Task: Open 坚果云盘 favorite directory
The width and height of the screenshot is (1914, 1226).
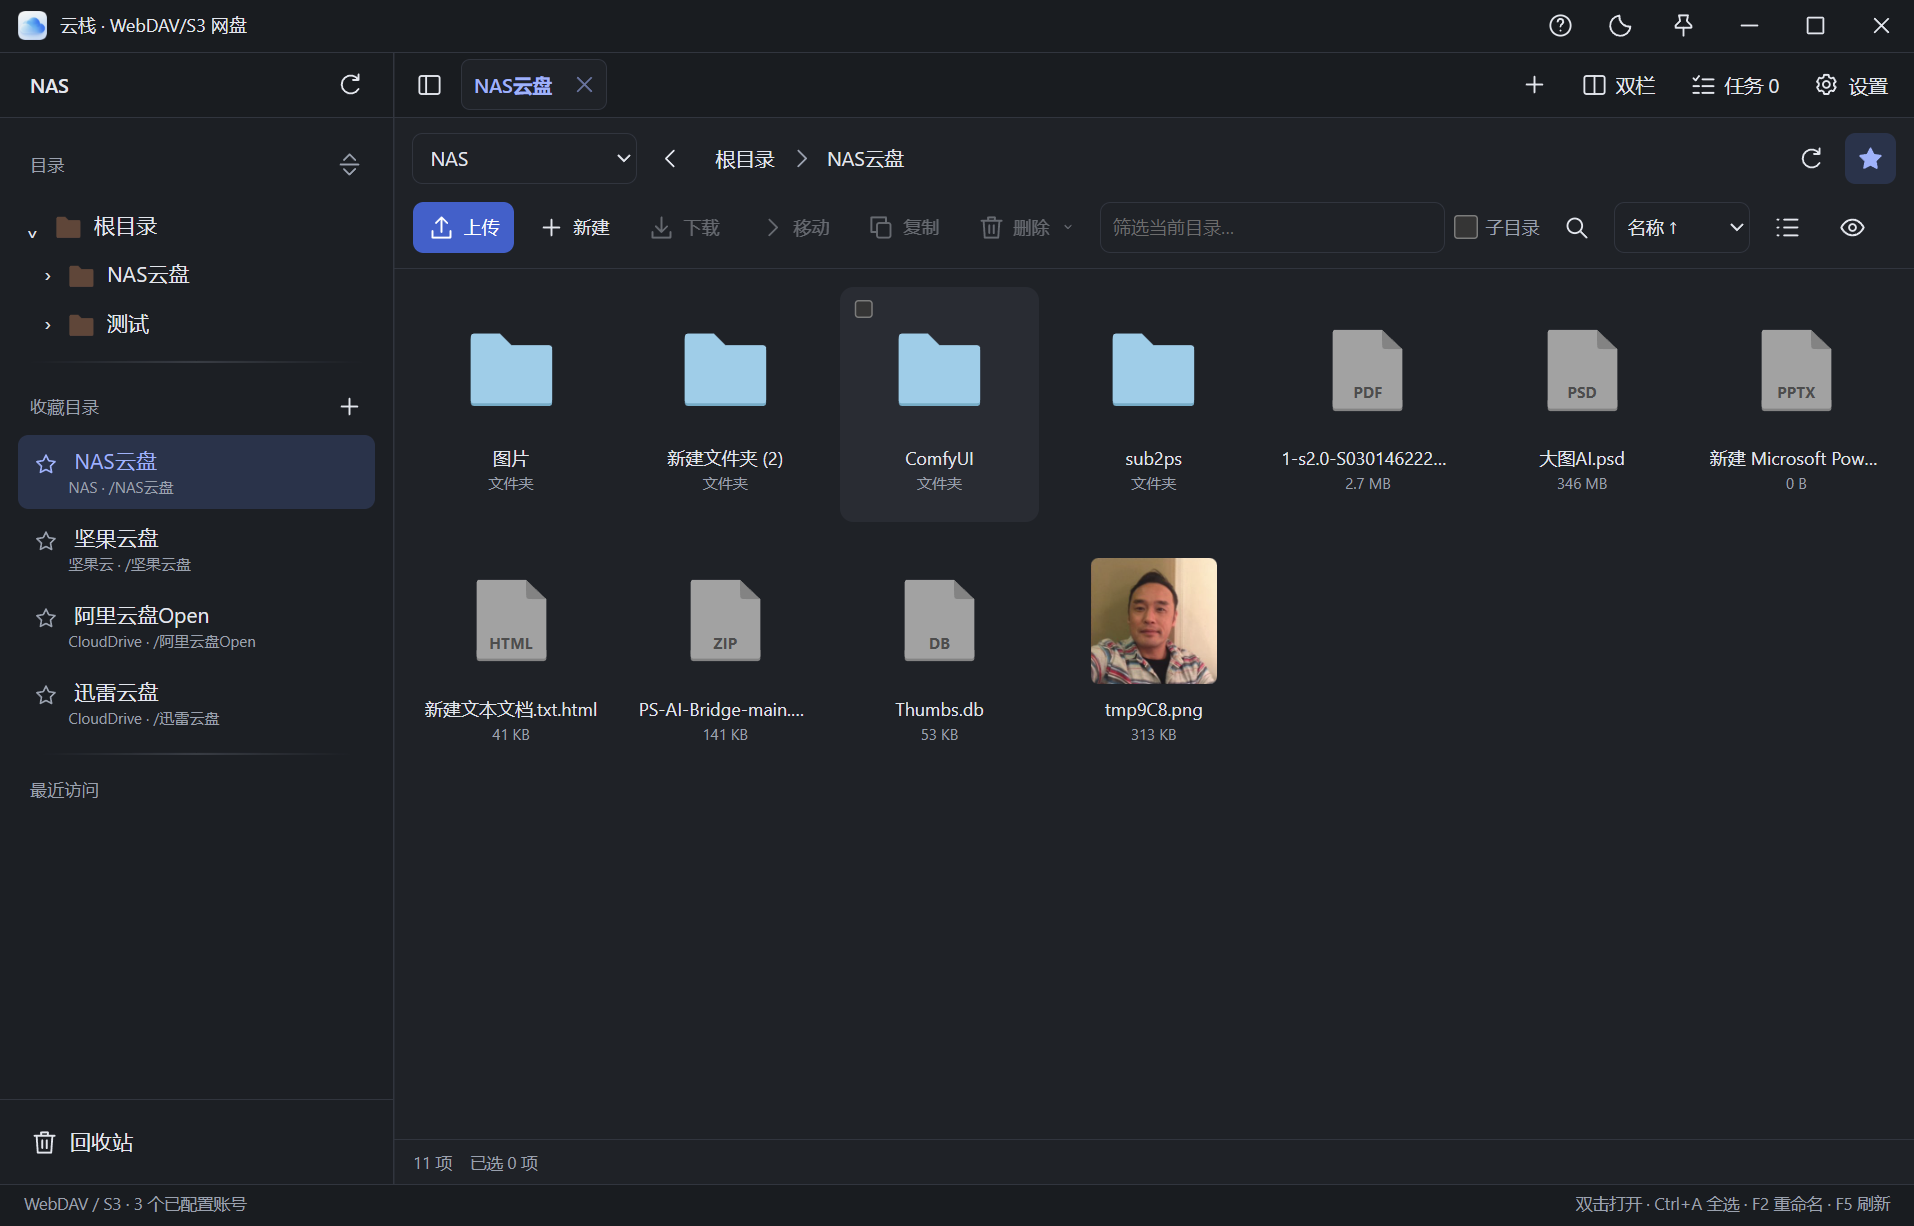Action: [196, 549]
